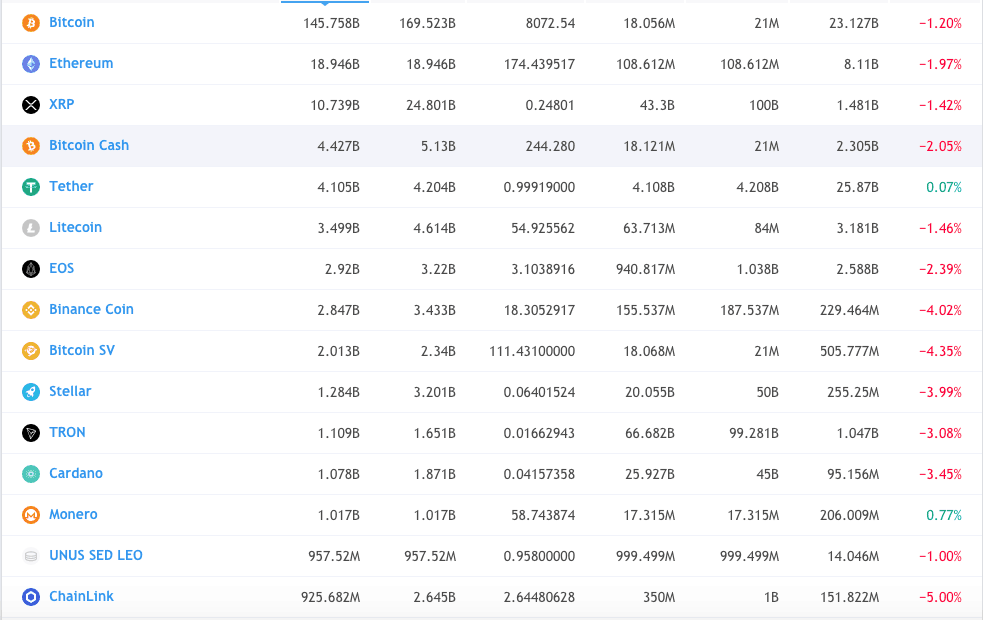Open the Bitcoin SV link

coord(82,350)
